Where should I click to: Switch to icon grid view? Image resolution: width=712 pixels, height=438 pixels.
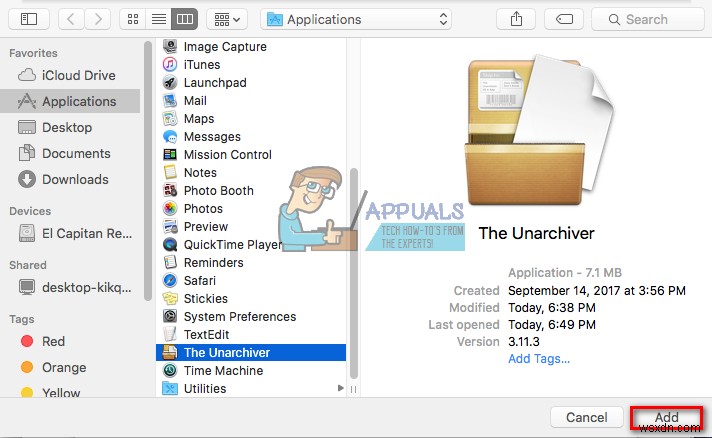click(x=133, y=20)
